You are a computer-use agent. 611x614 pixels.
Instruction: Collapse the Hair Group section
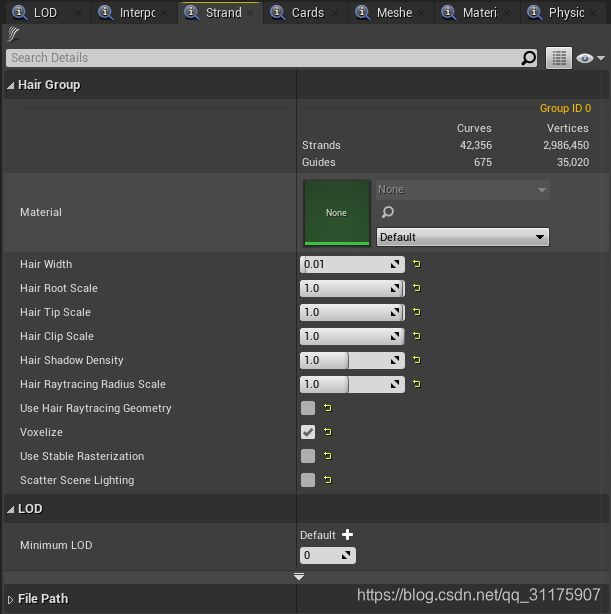pos(11,85)
